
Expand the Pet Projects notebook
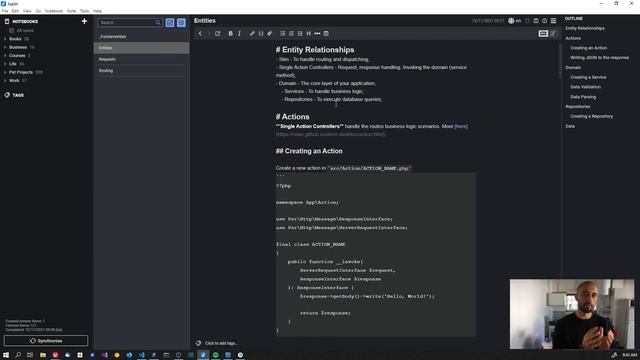point(5,72)
